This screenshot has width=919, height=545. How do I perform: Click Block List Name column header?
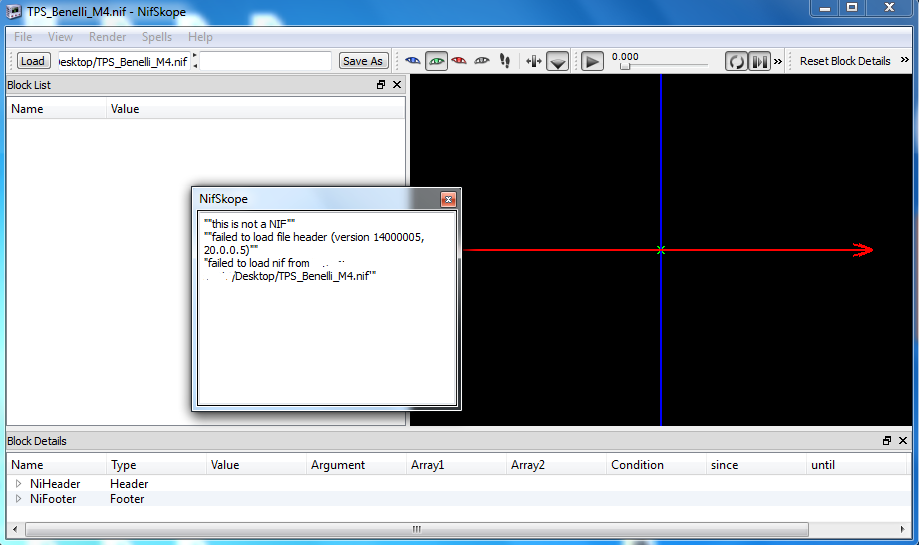click(57, 109)
